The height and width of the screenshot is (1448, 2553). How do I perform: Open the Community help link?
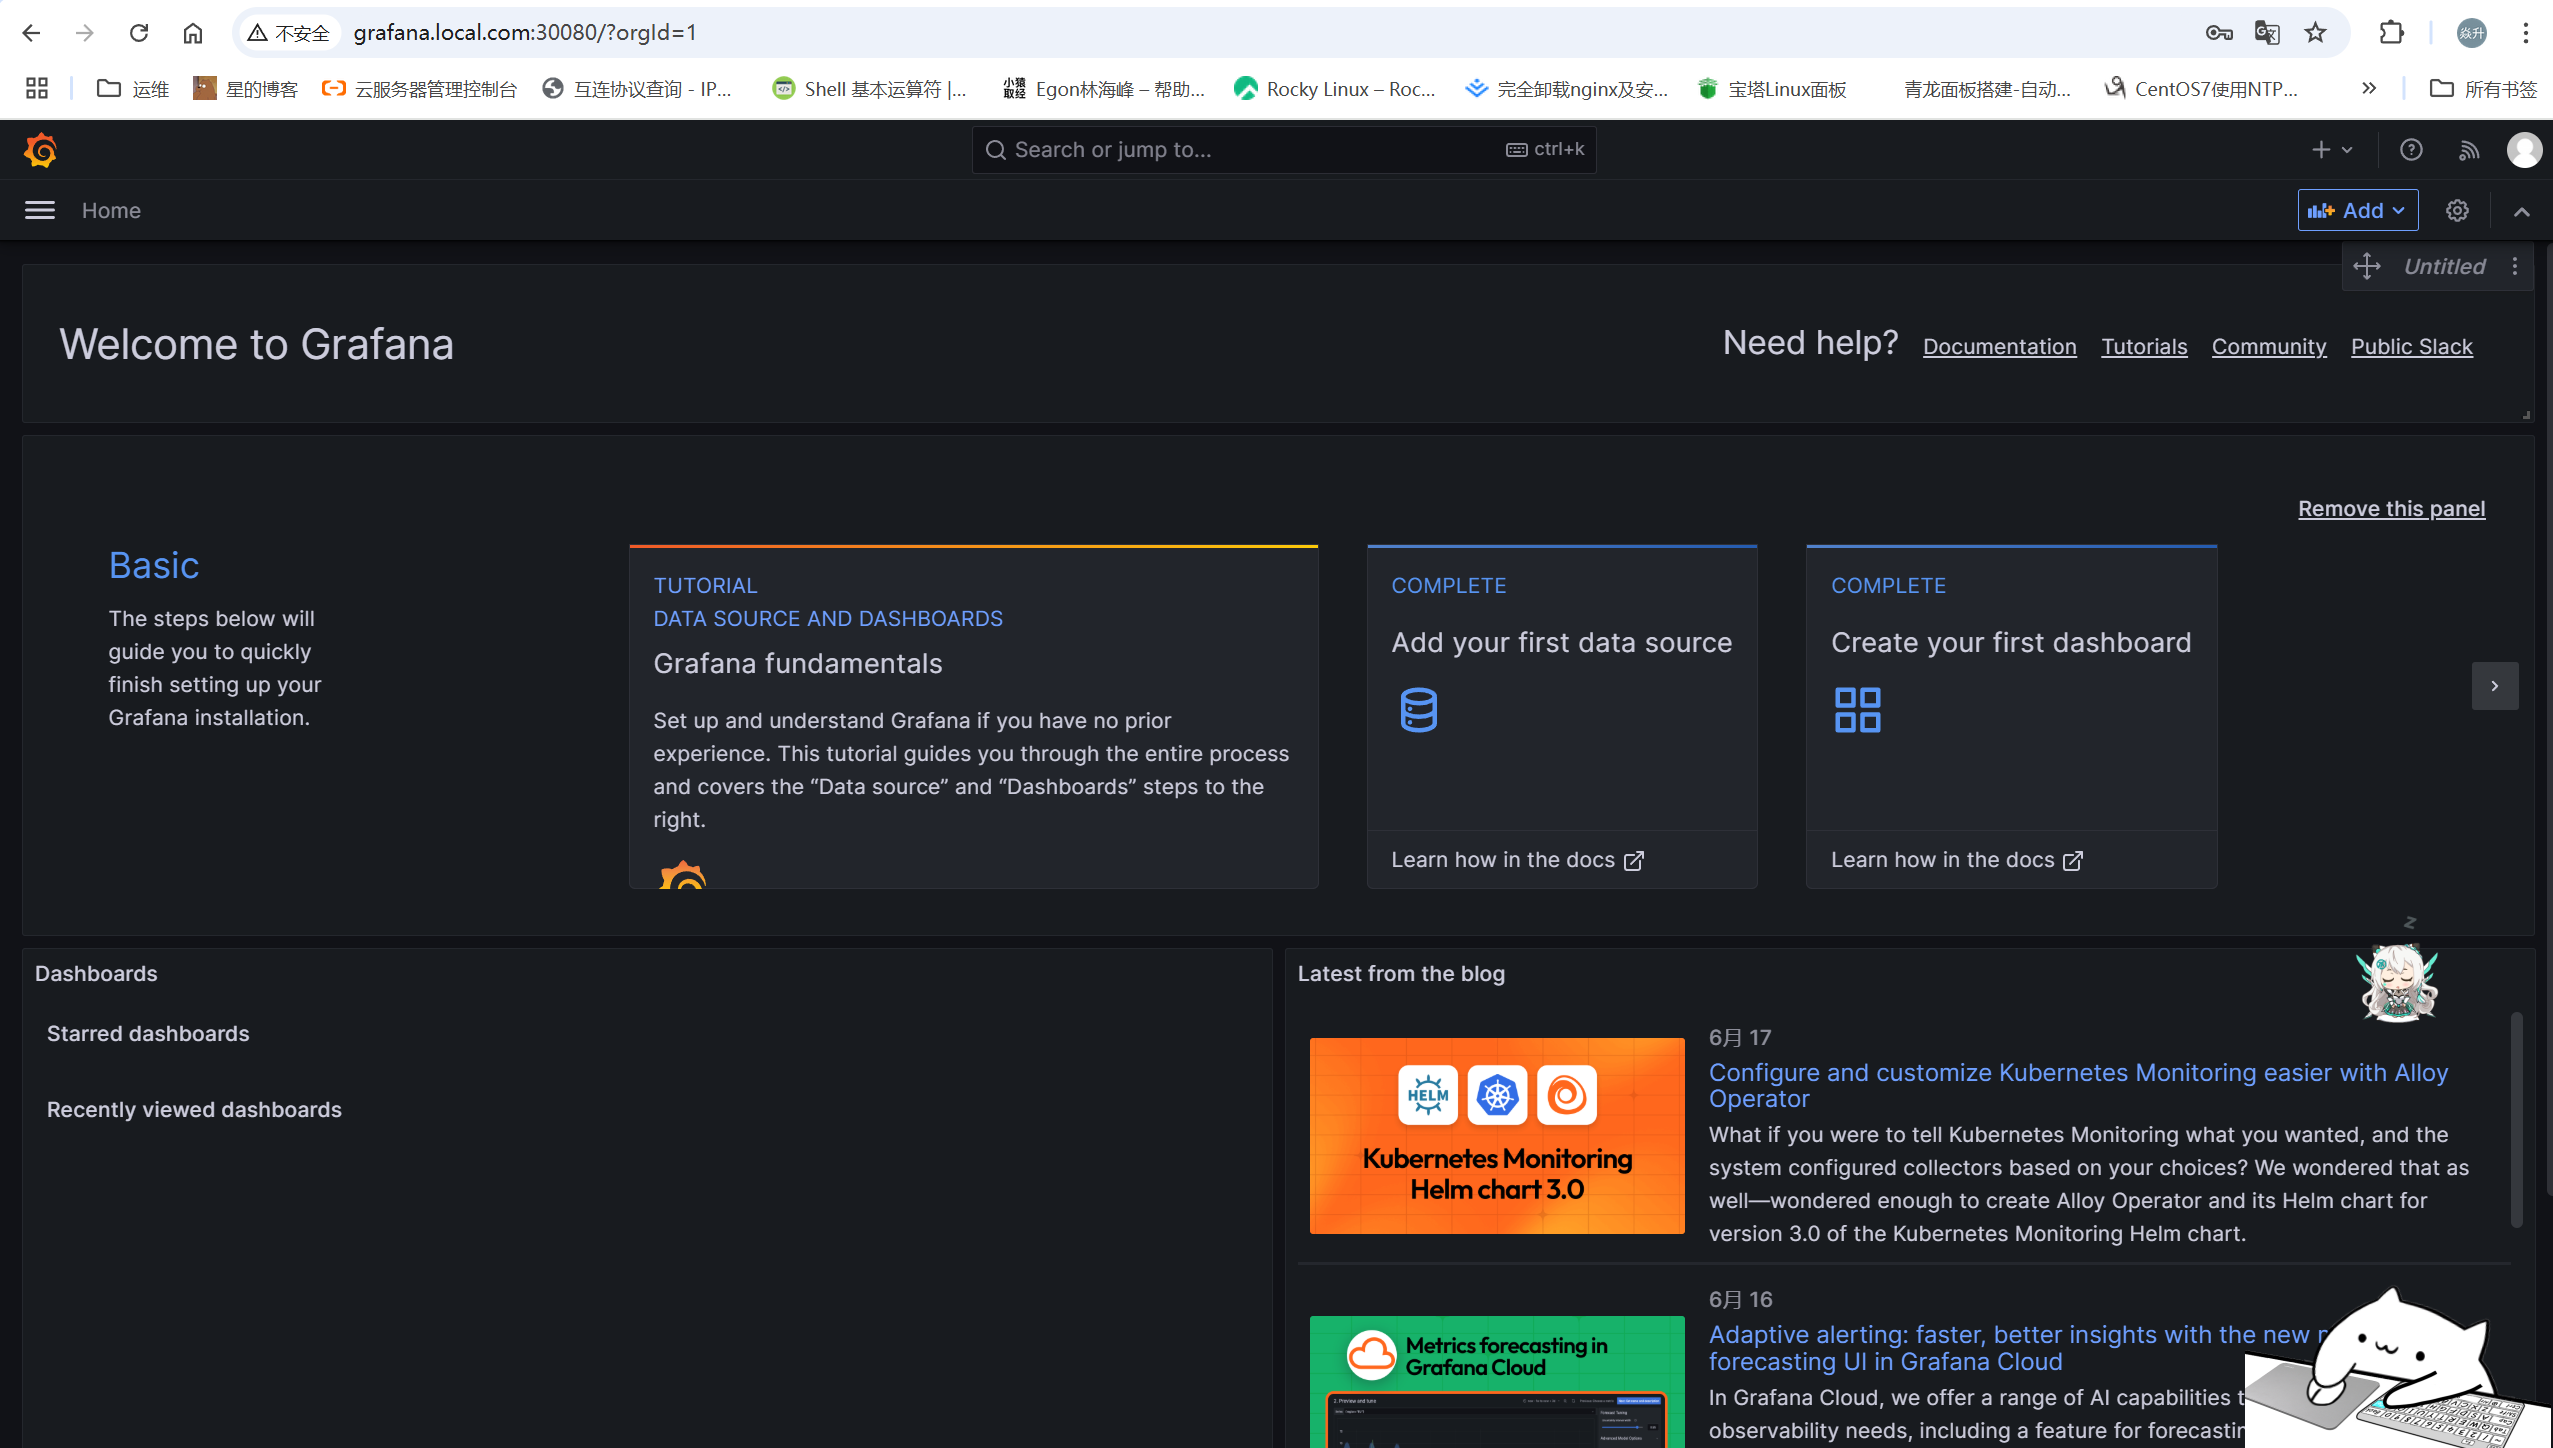[2268, 346]
